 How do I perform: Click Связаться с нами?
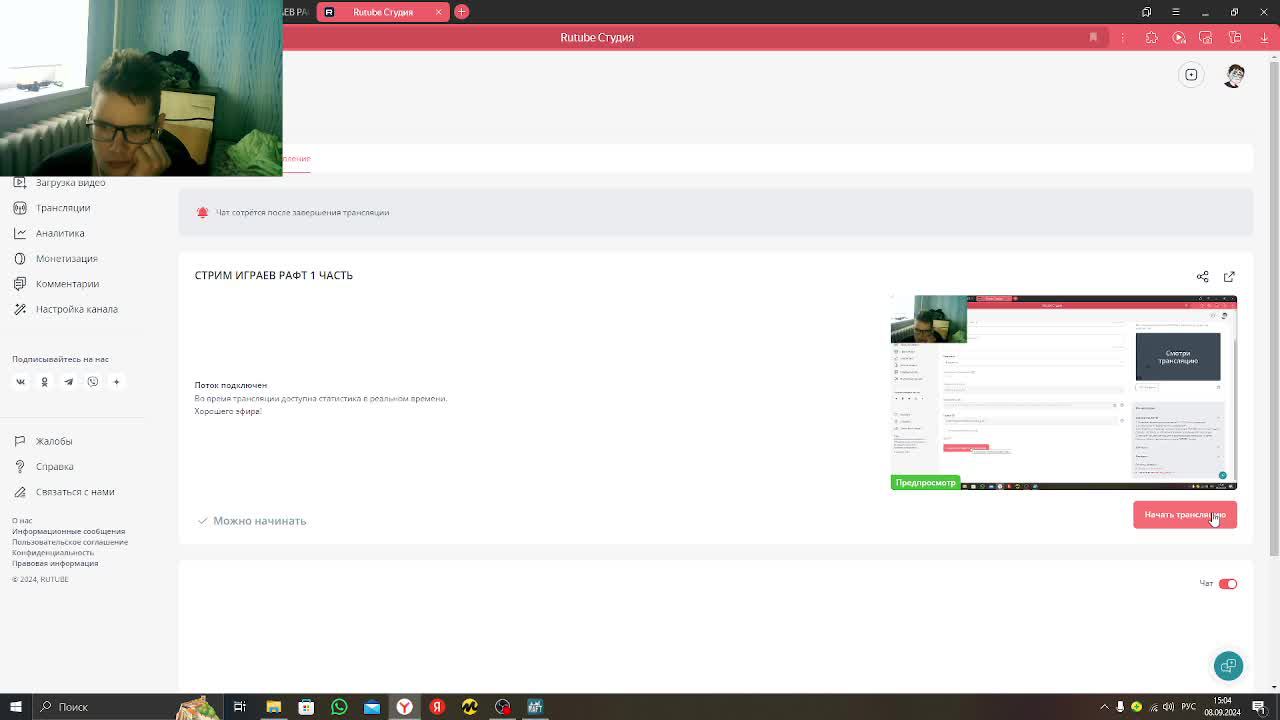click(64, 492)
